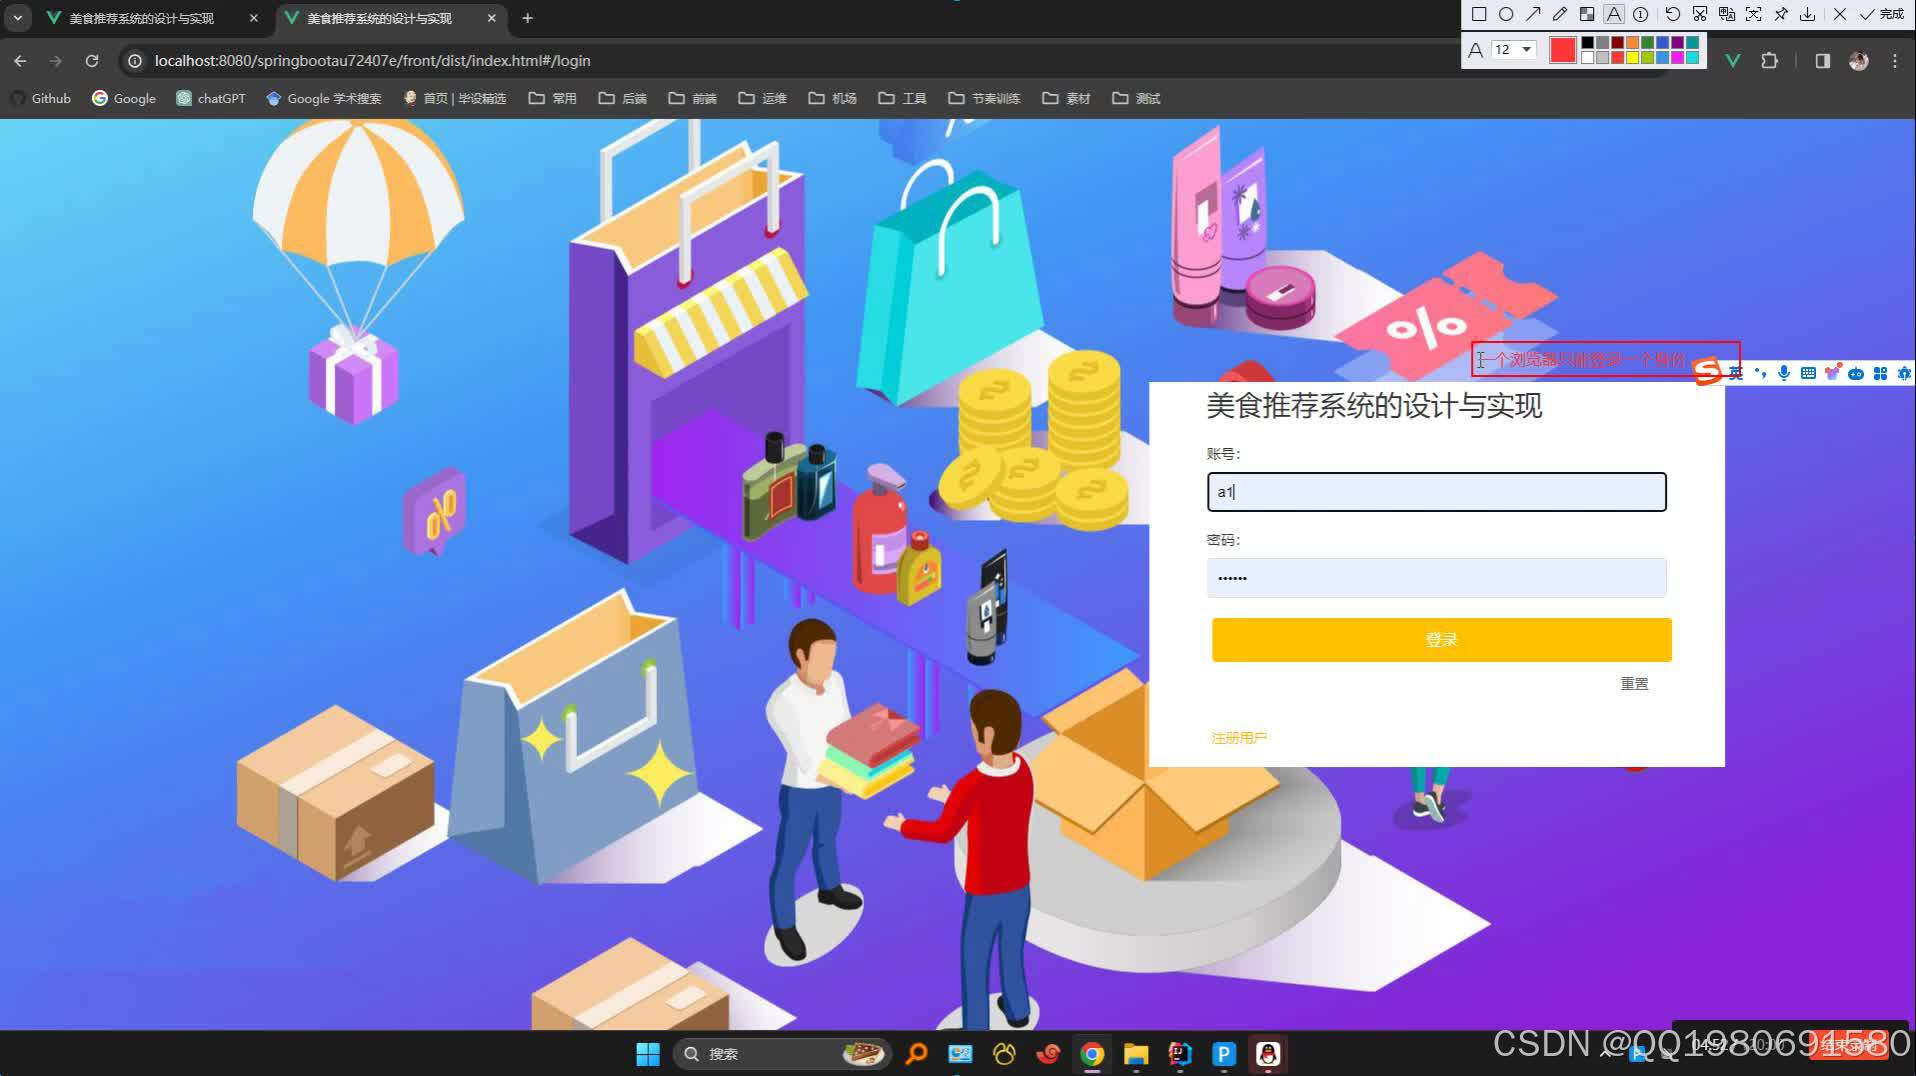Select the arrow annotation tool
The image size is (1916, 1076).
tap(1535, 14)
